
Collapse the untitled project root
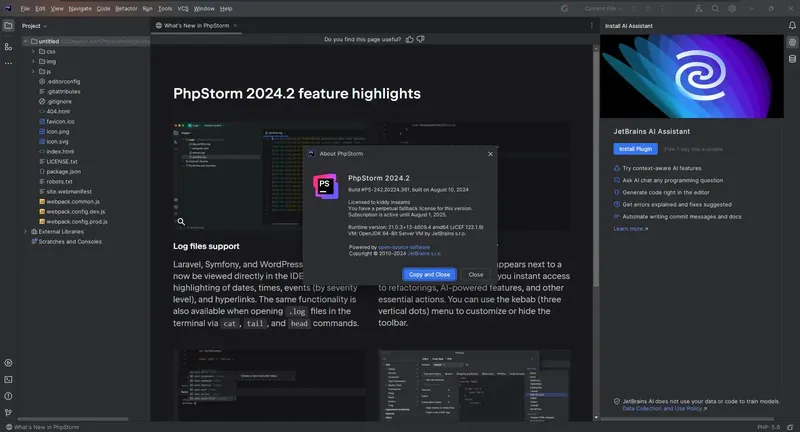[26, 41]
